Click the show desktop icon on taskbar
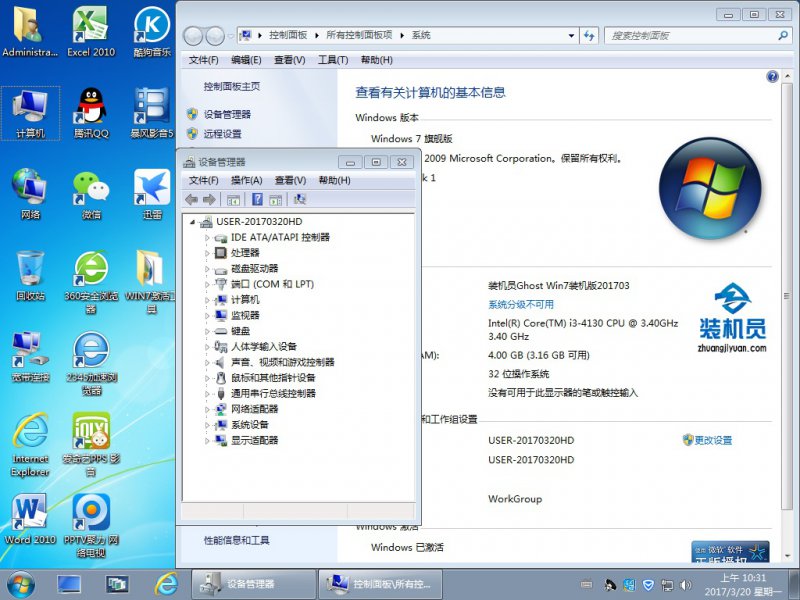The height and width of the screenshot is (600, 800). (x=69, y=585)
